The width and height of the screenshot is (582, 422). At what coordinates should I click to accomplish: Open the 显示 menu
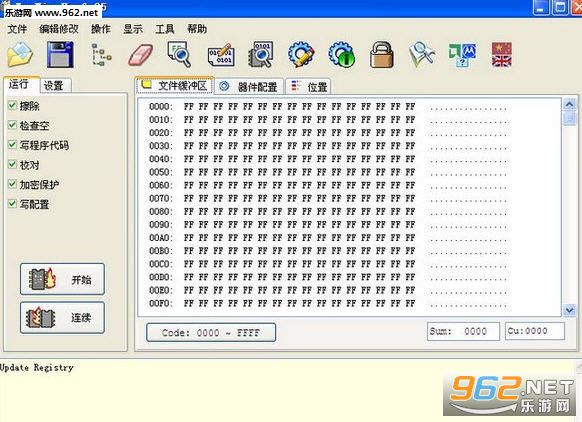(133, 29)
